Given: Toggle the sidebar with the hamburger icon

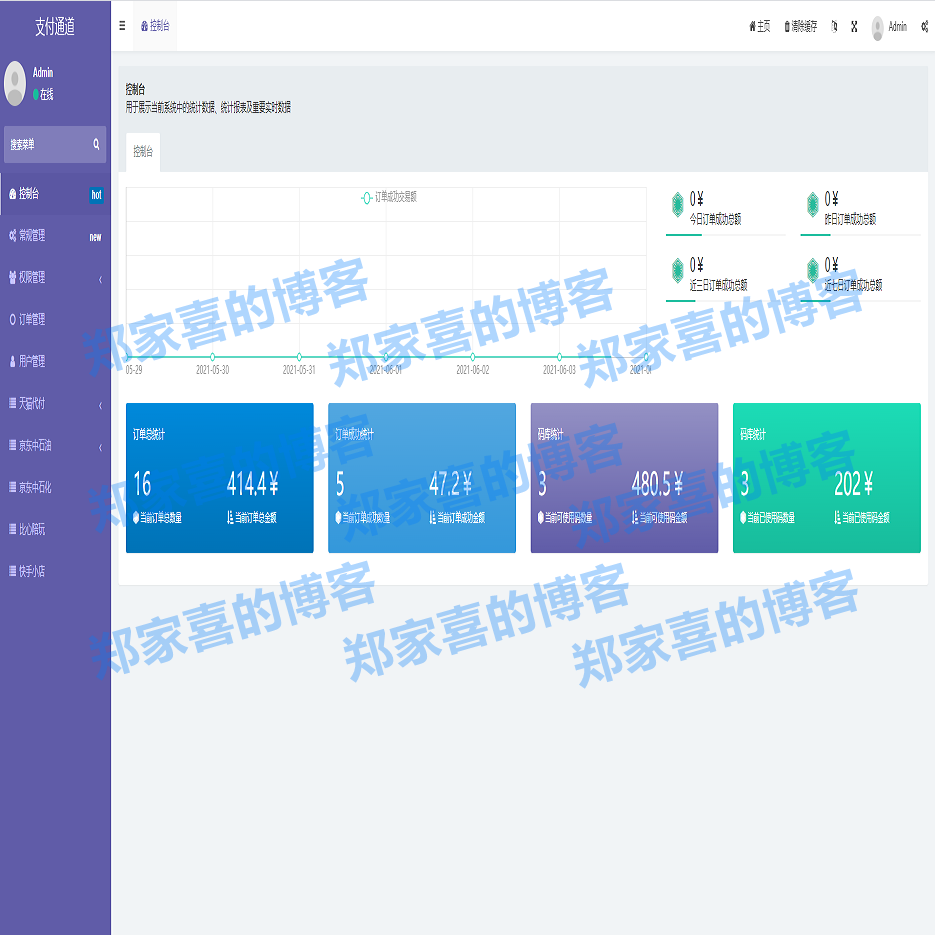Looking at the screenshot, I should [x=121, y=27].
